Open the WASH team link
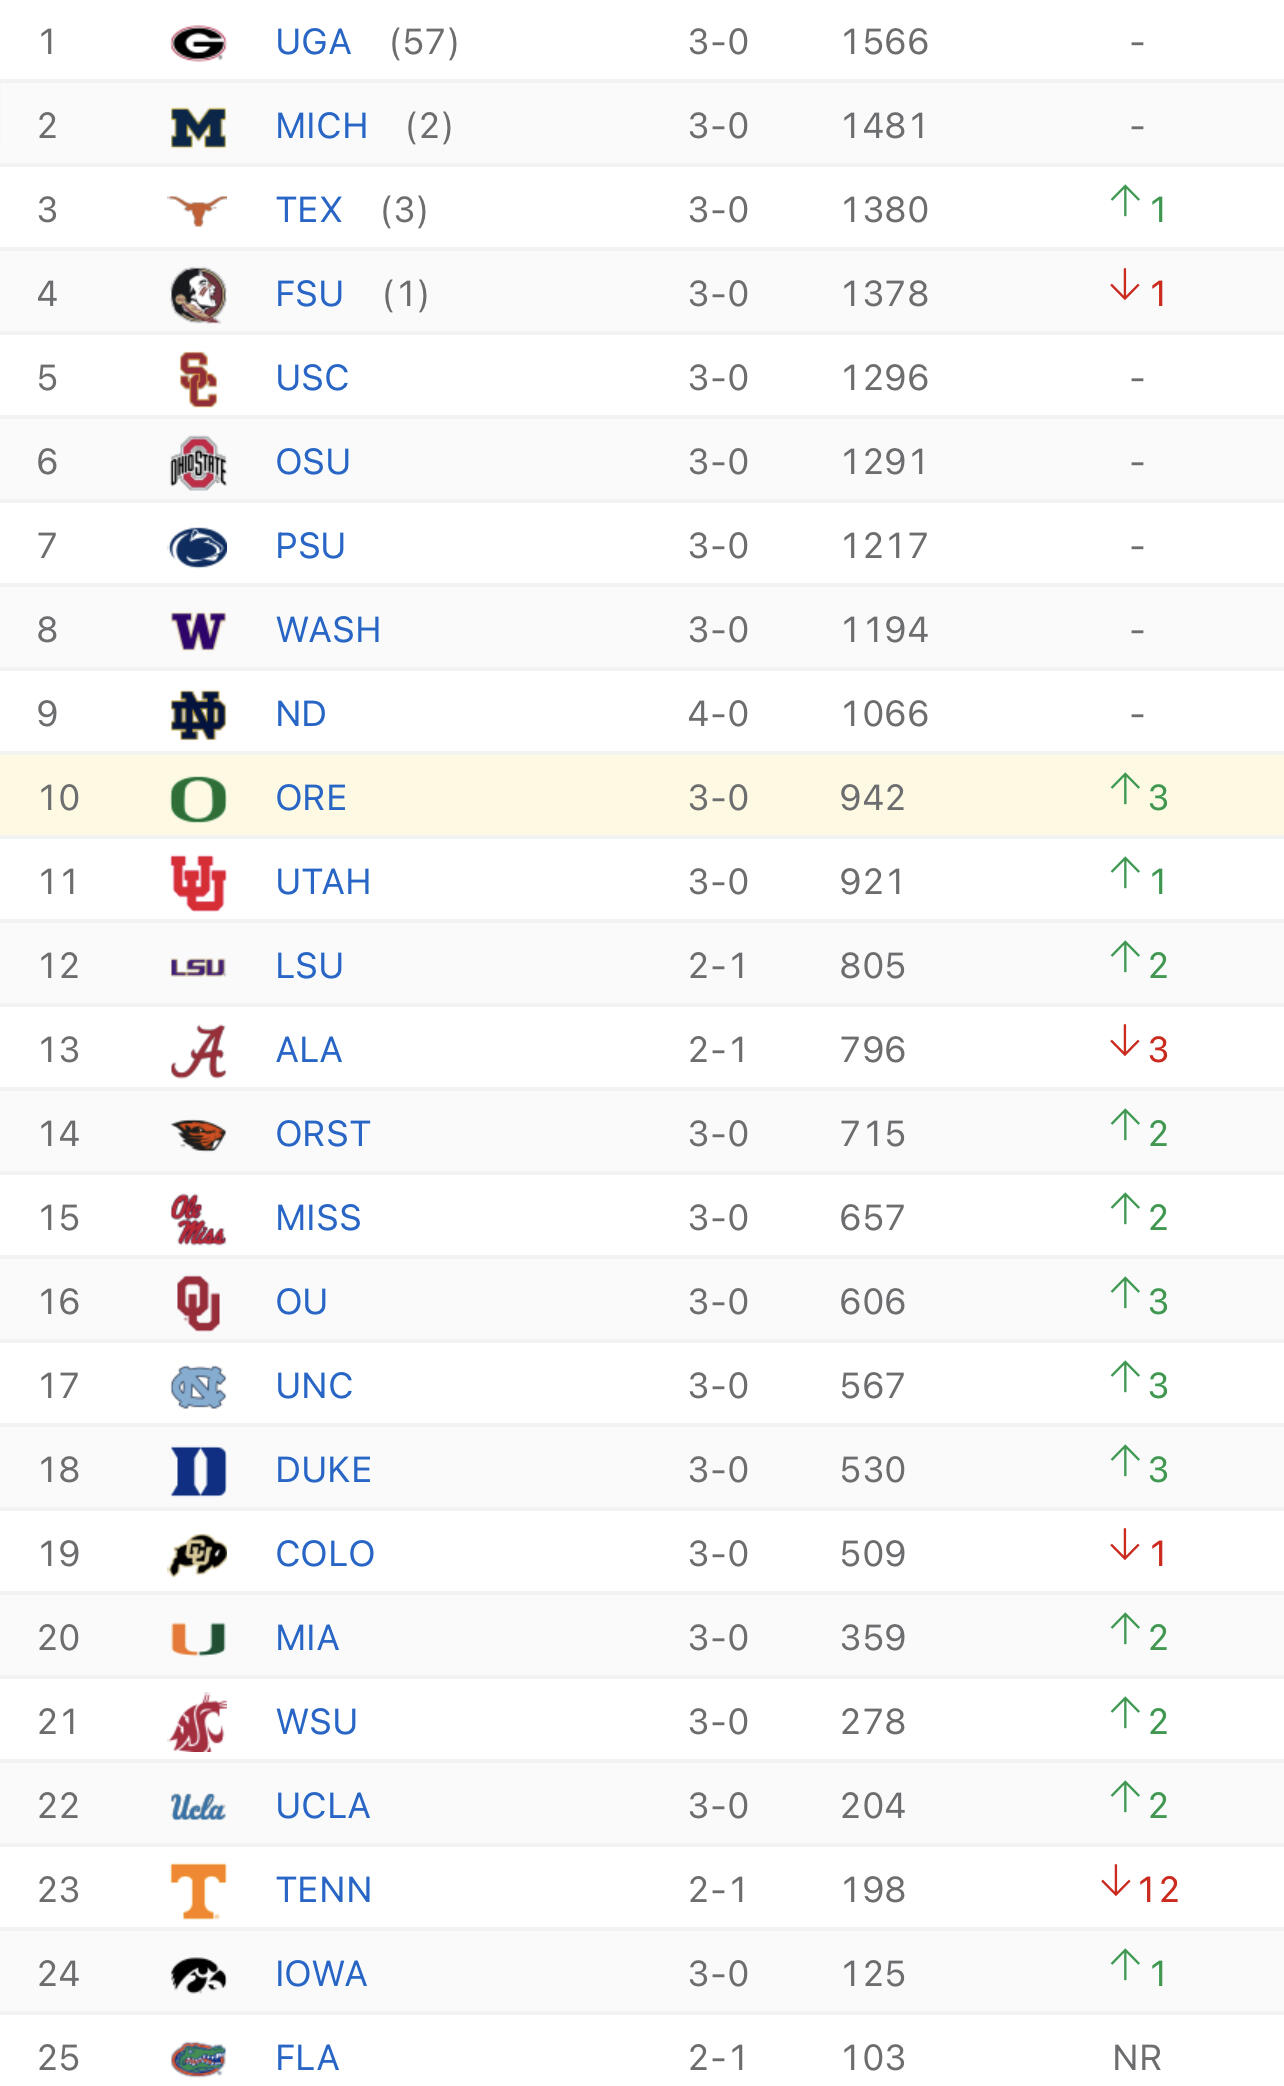Image resolution: width=1284 pixels, height=2086 pixels. (328, 630)
